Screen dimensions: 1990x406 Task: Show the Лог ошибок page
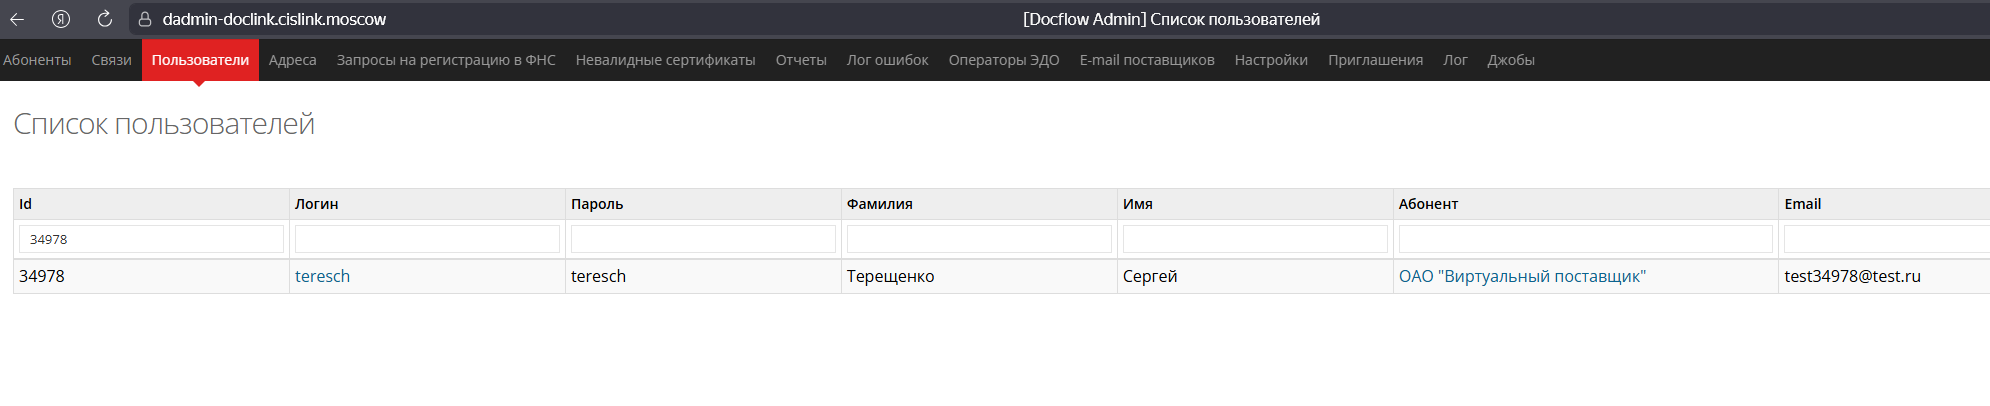tap(887, 60)
